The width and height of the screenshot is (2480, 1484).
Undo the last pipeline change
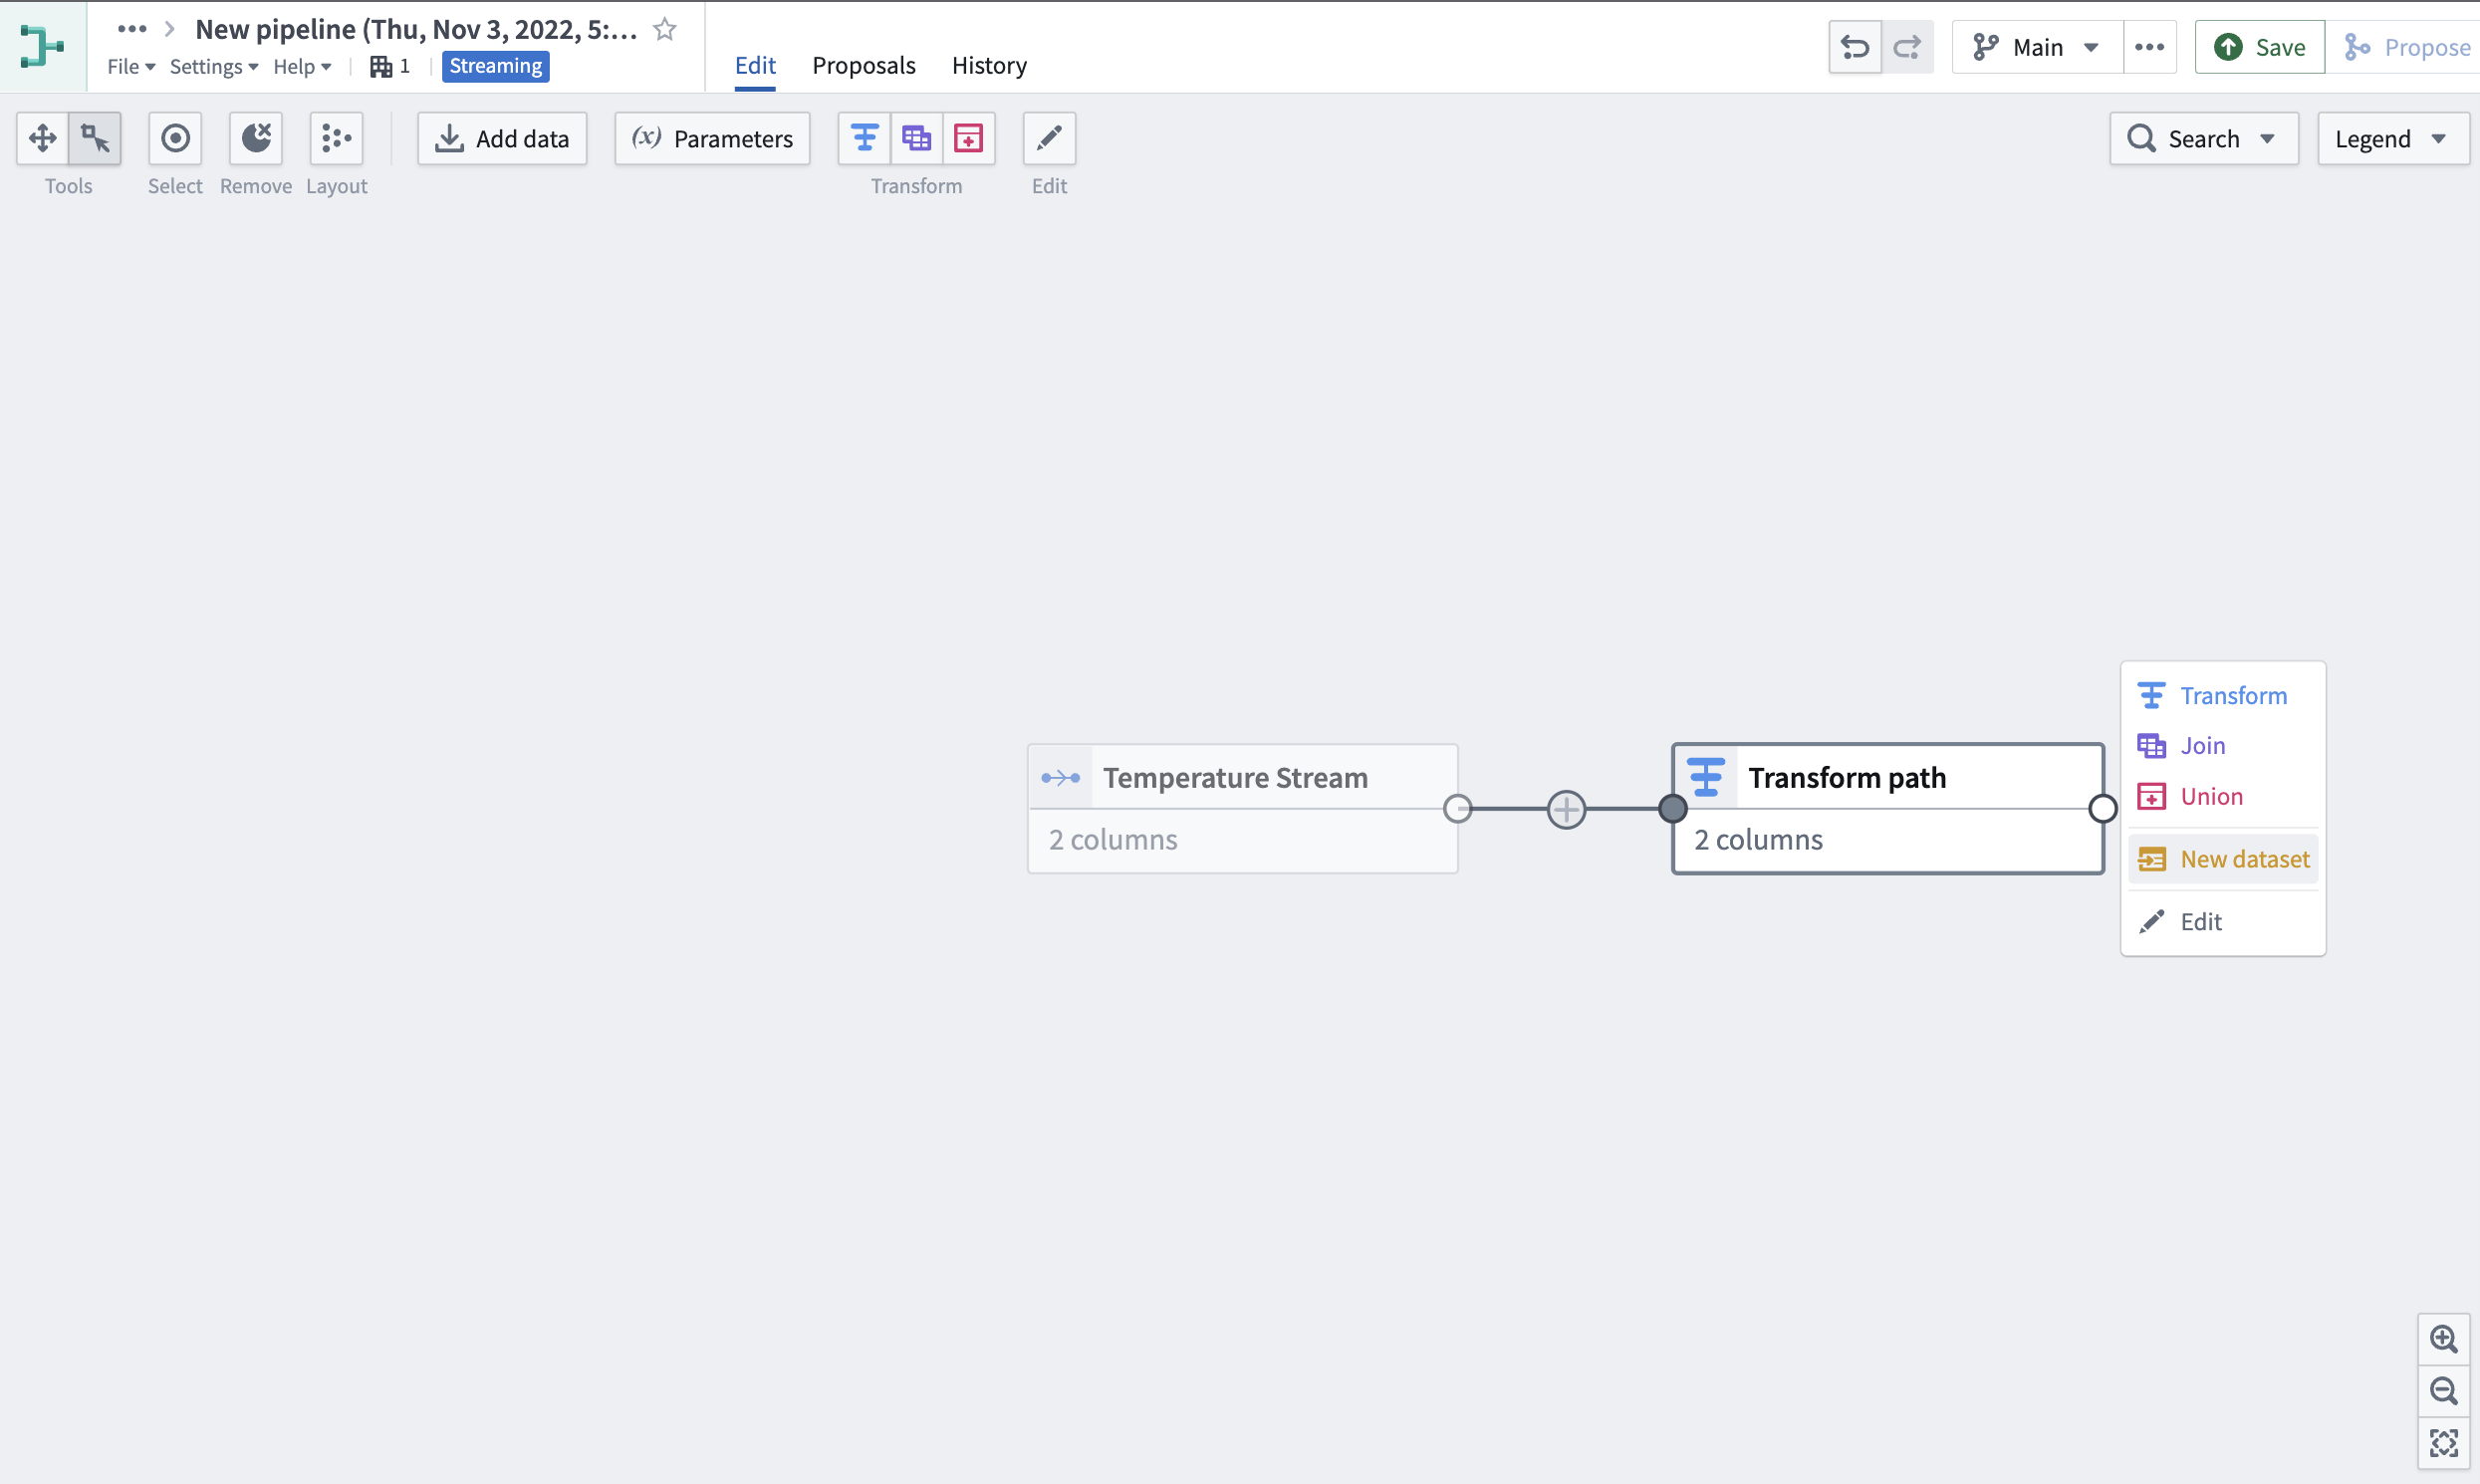click(1855, 46)
